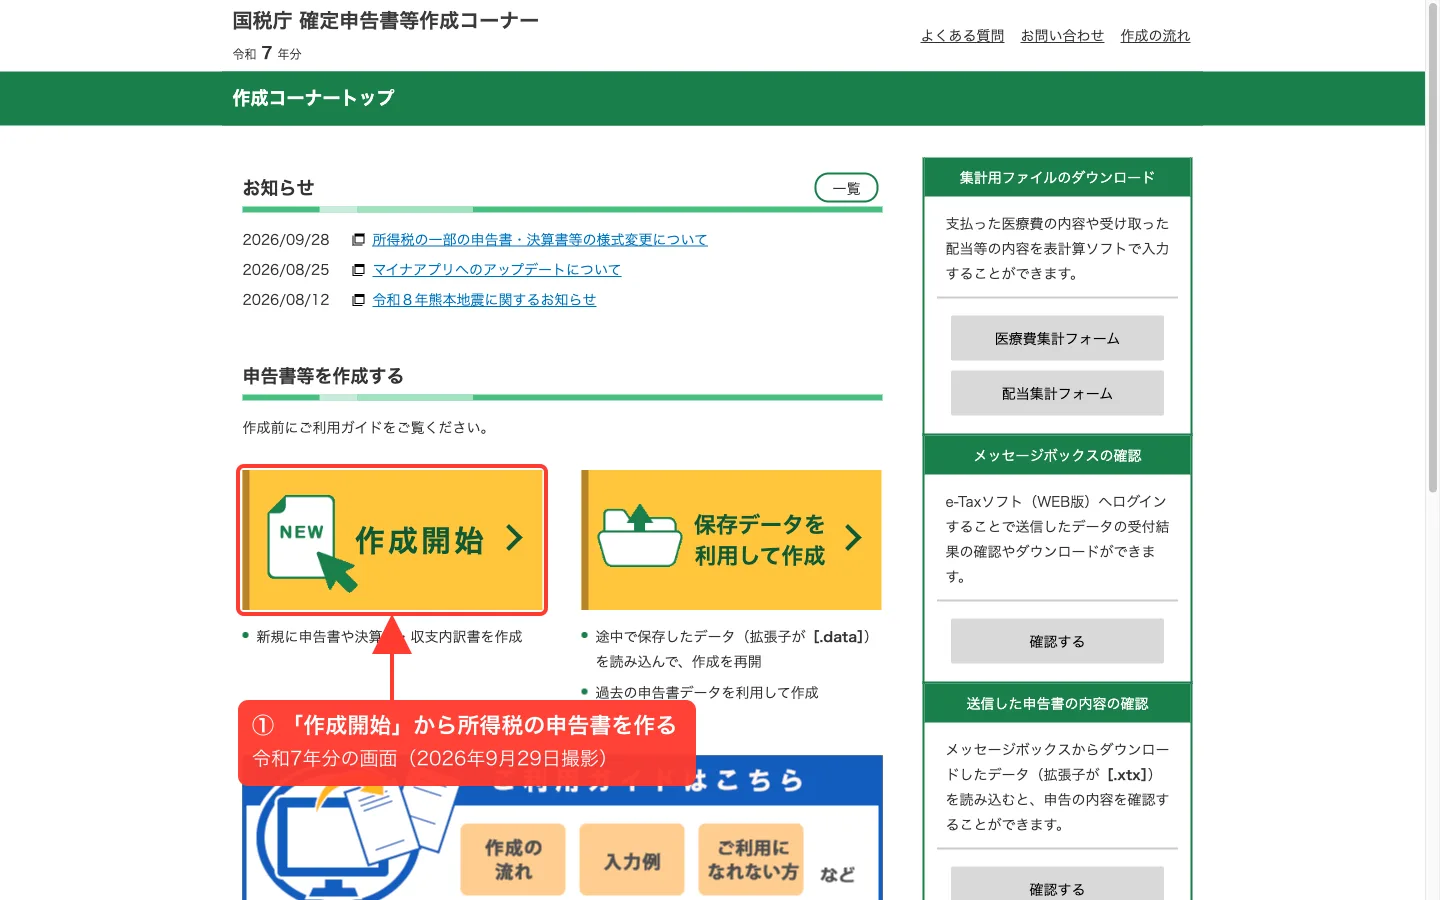Open the よくある質問 link
The width and height of the screenshot is (1440, 900).
click(962, 36)
